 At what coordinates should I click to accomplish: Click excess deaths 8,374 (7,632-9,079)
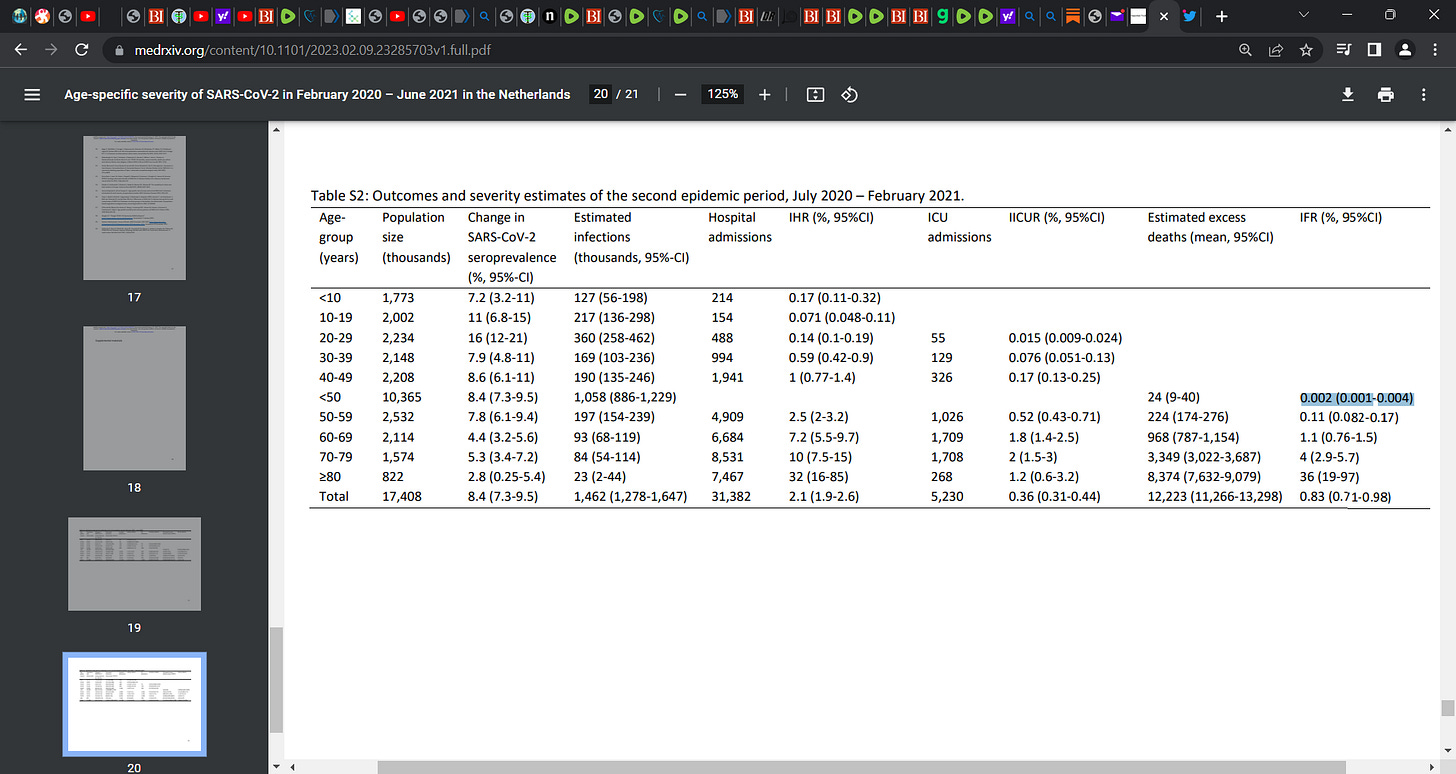pos(1209,477)
